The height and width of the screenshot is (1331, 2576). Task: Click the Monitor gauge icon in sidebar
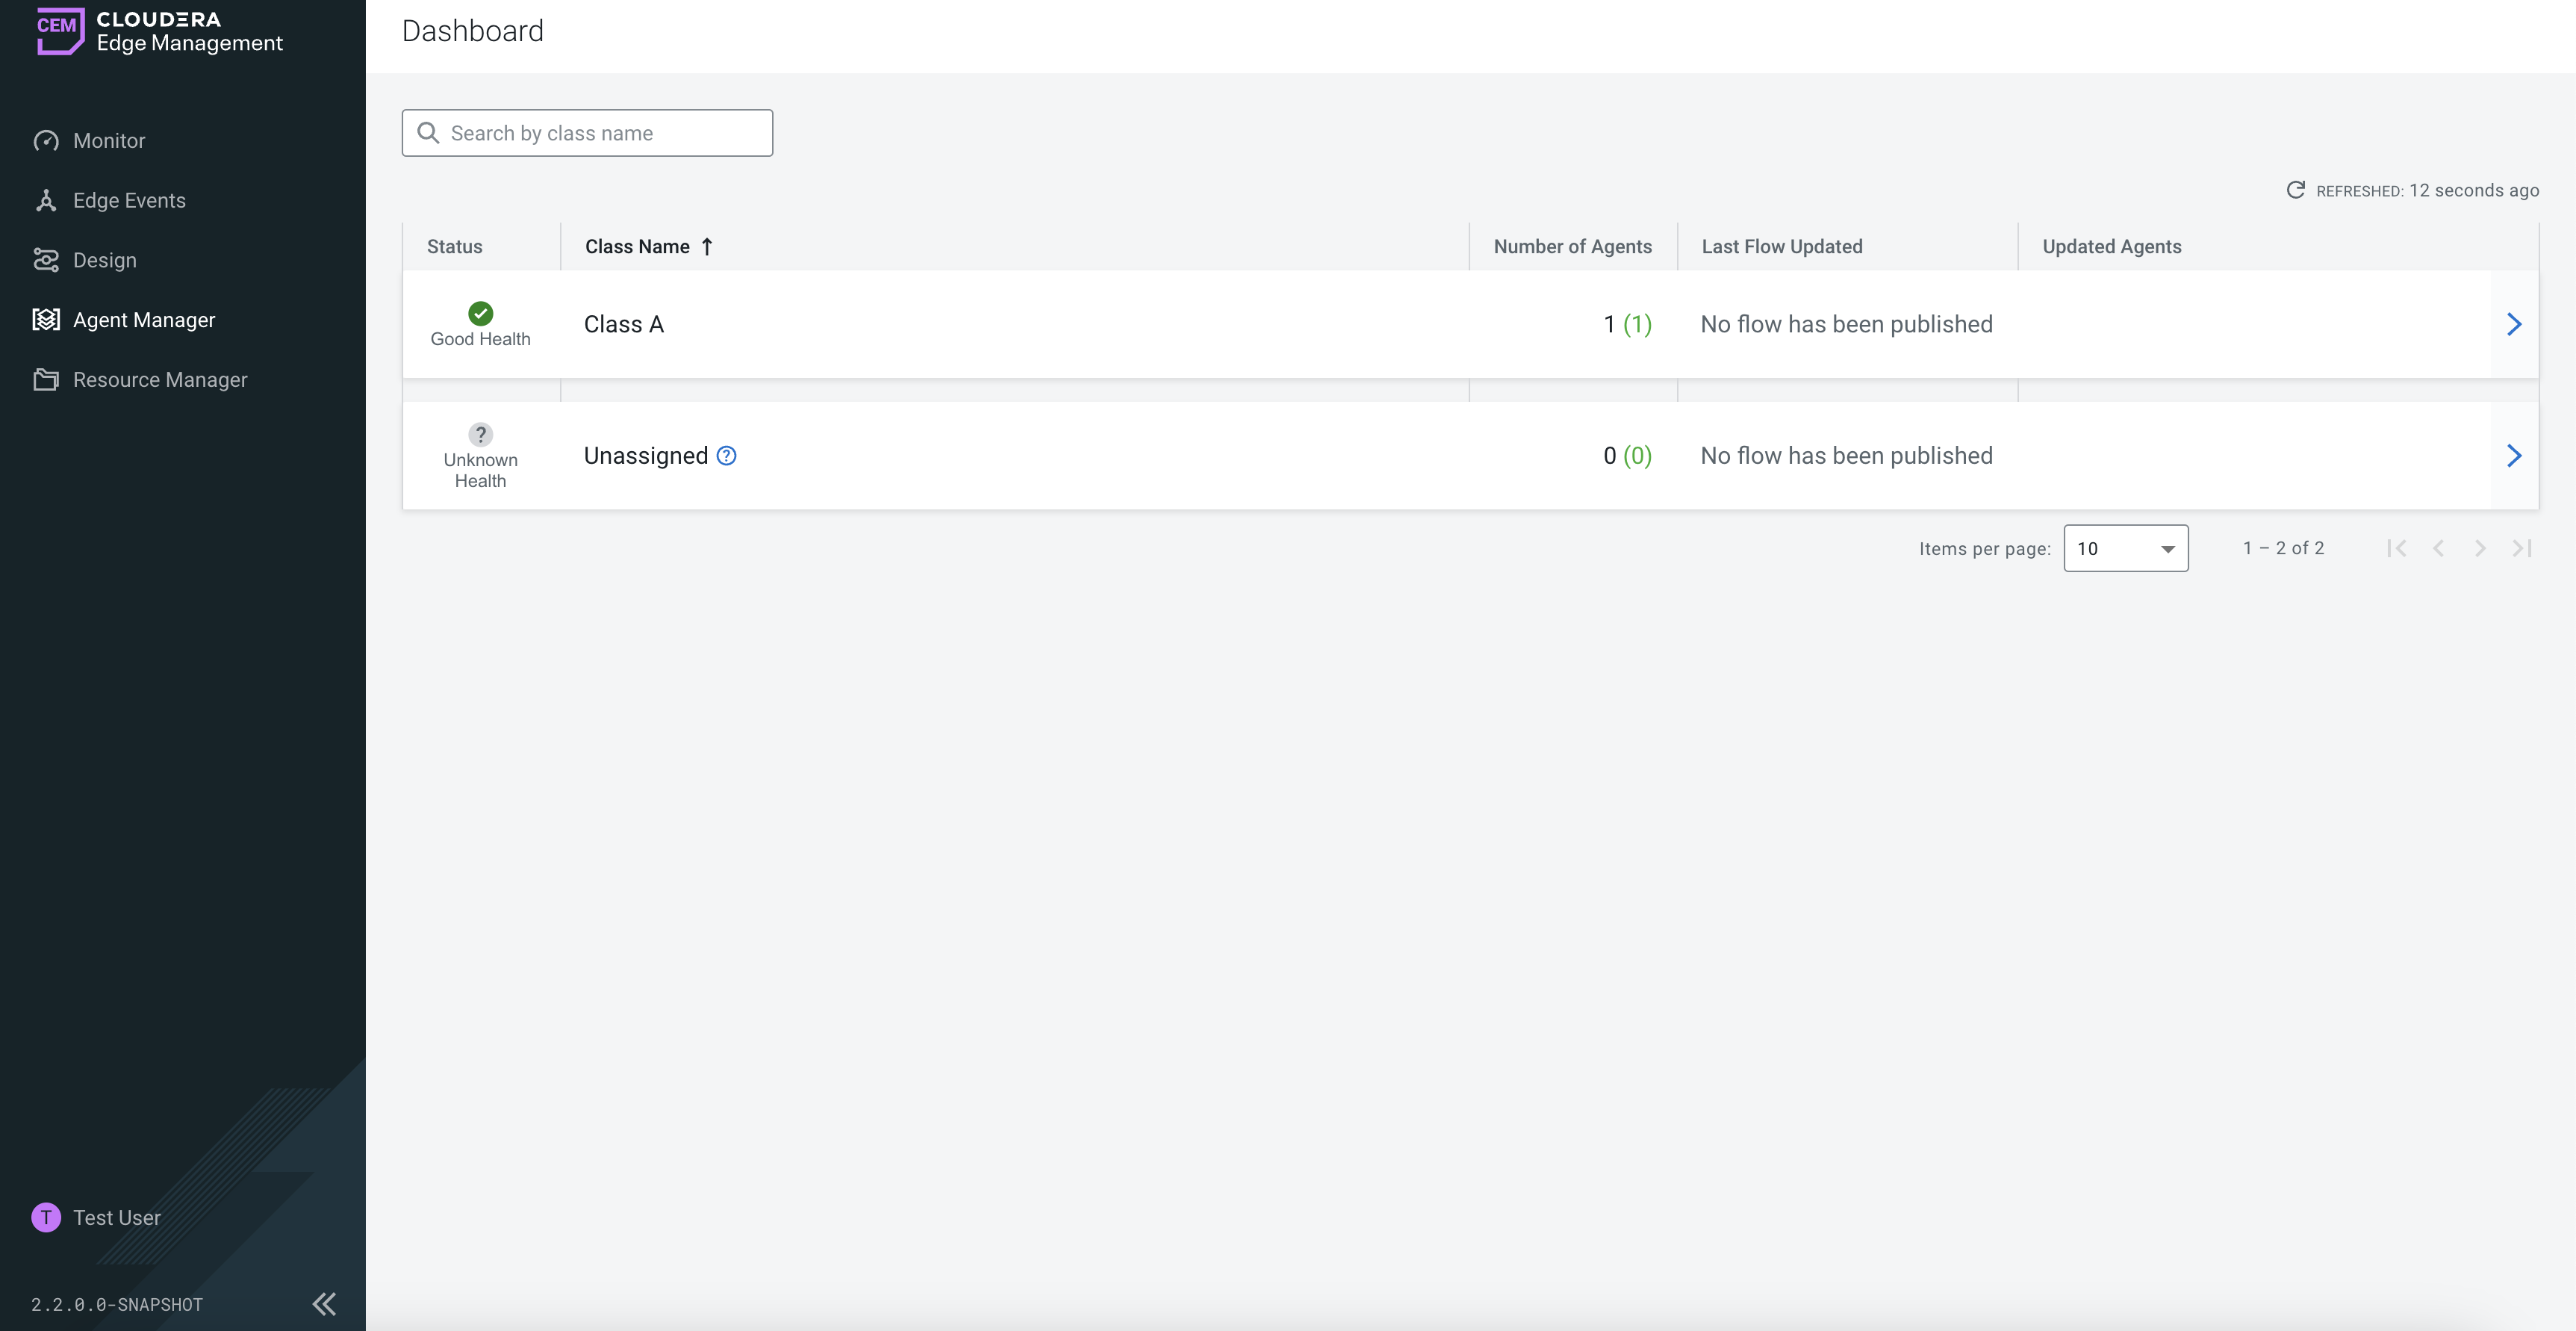[x=46, y=141]
